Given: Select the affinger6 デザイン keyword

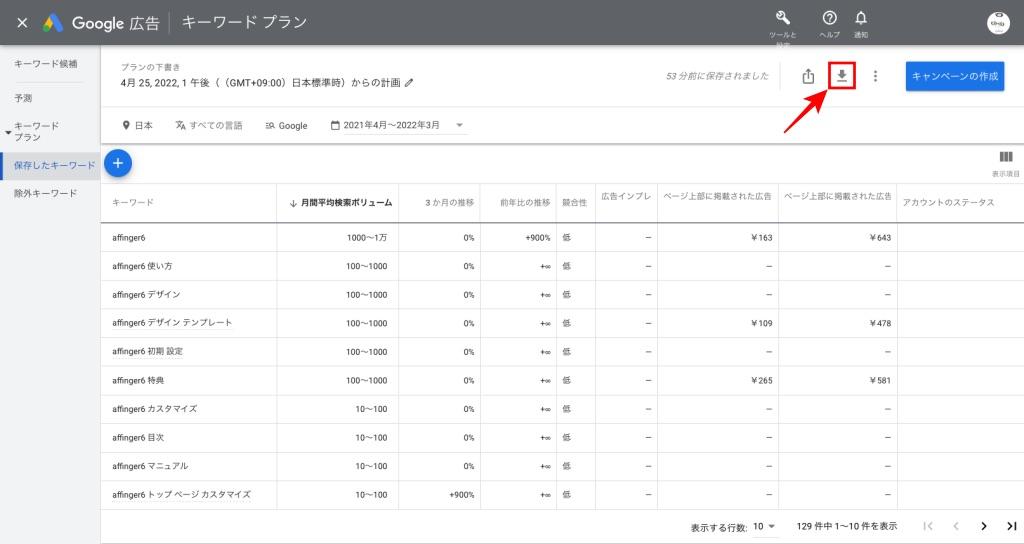Looking at the screenshot, I should 146,295.
